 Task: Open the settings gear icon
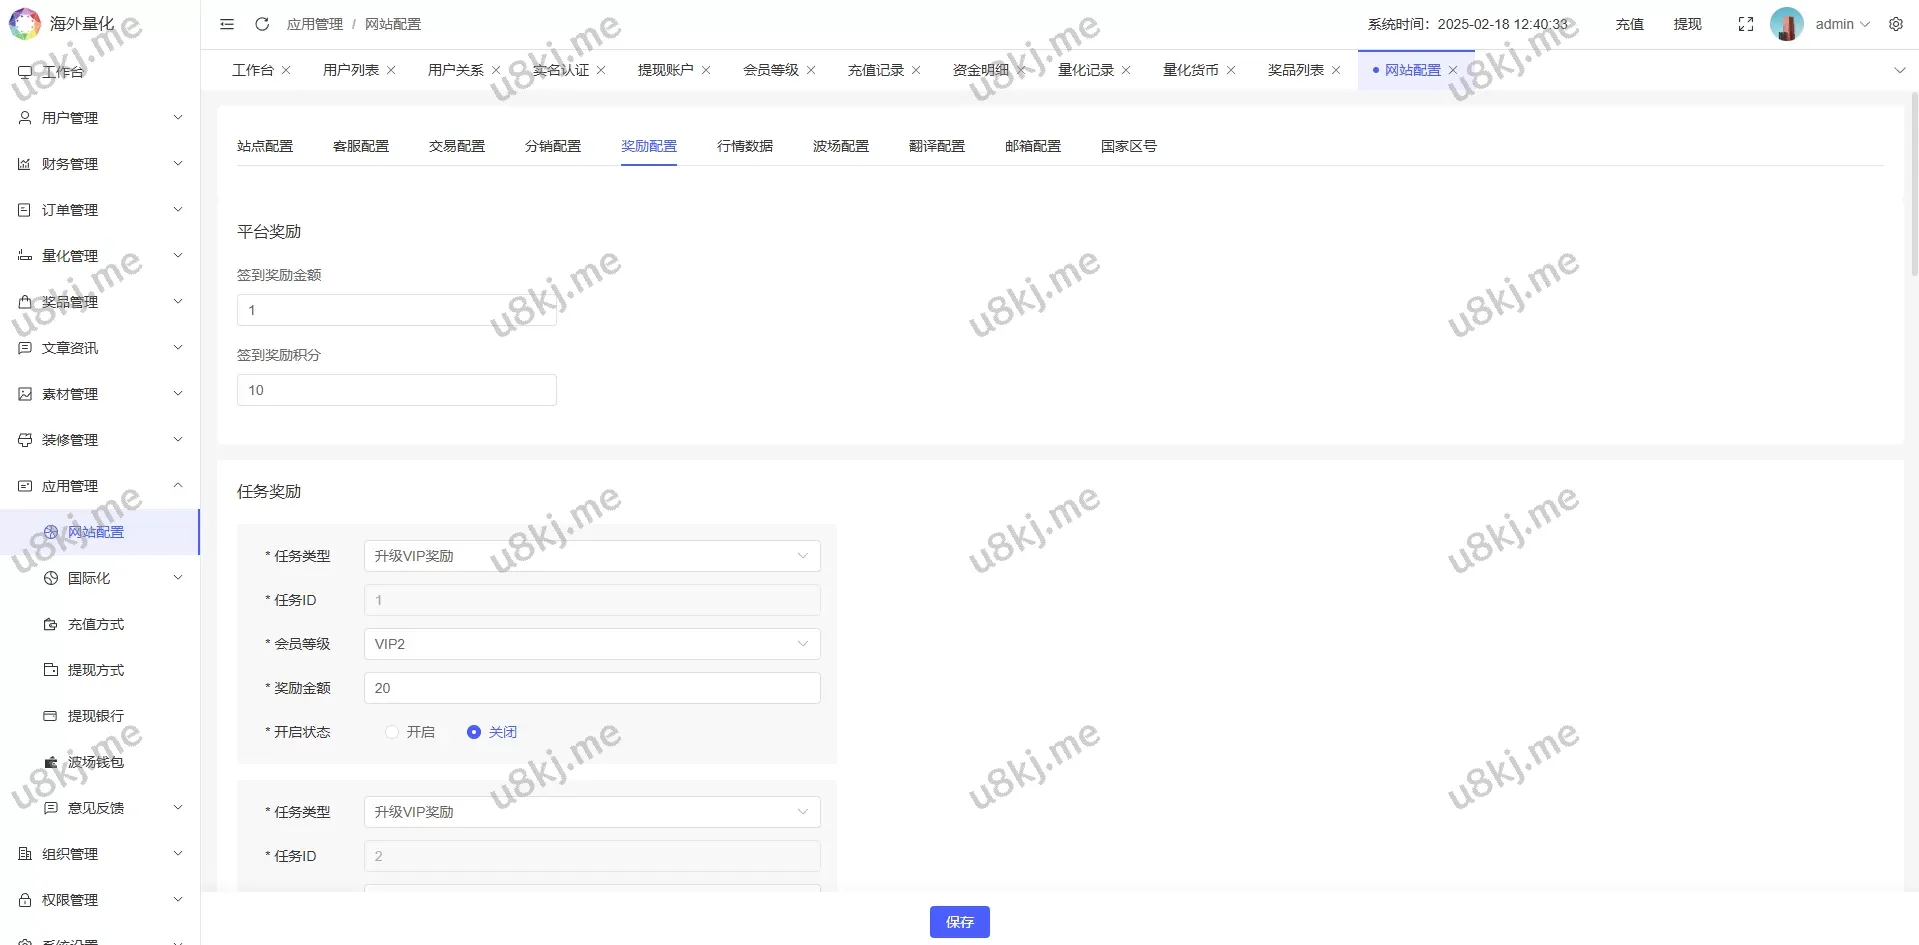(1896, 24)
